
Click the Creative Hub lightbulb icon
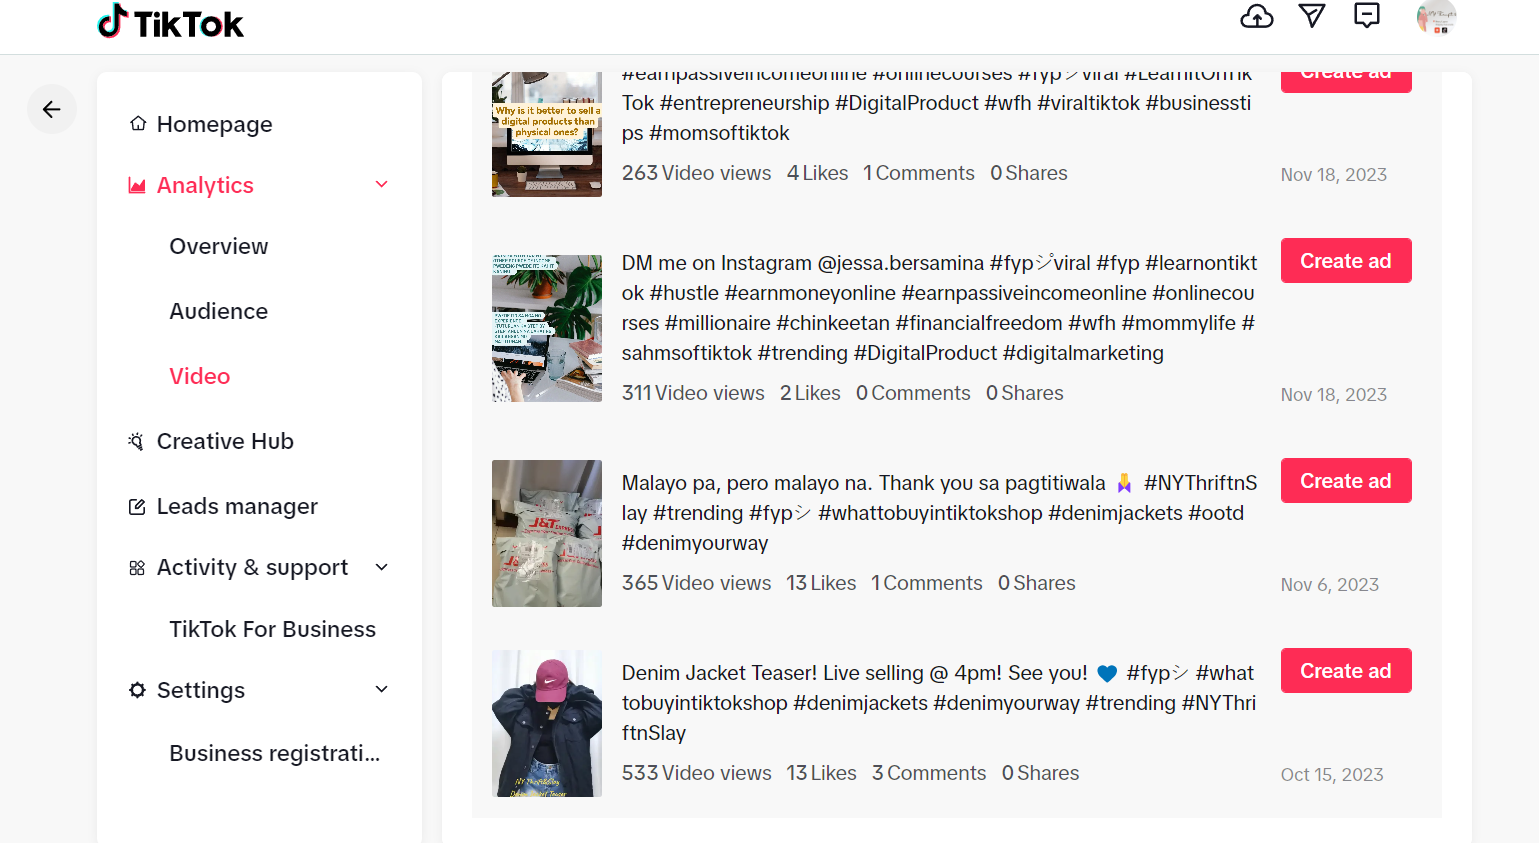tap(137, 441)
